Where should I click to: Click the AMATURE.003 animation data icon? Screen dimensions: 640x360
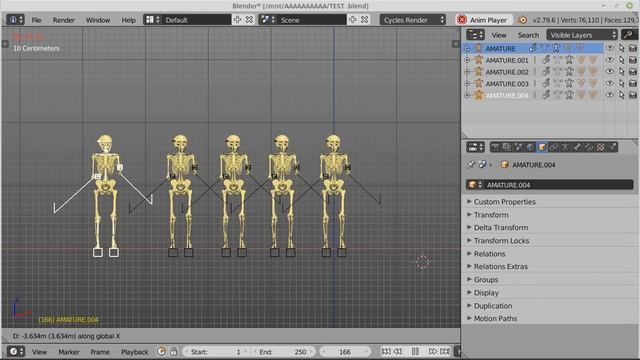546,84
